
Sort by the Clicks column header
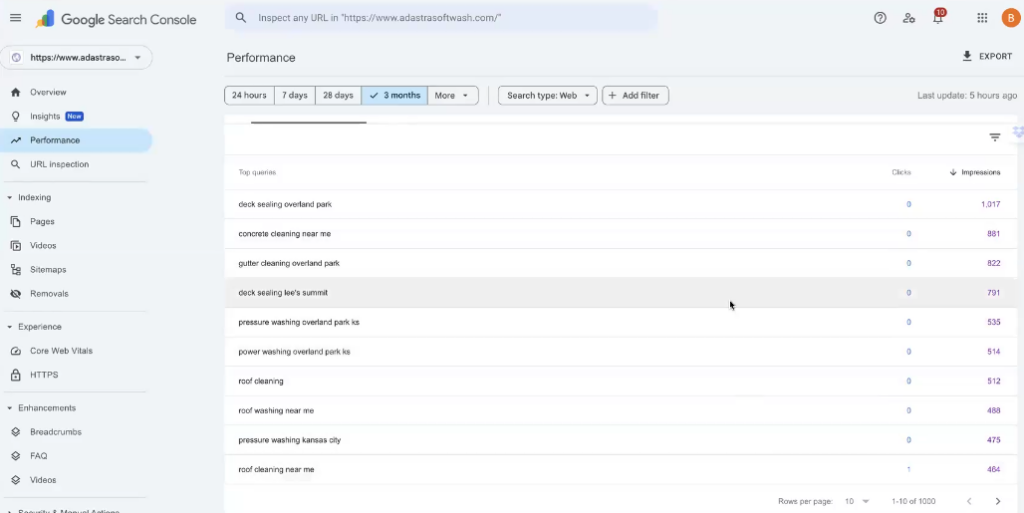tap(901, 172)
